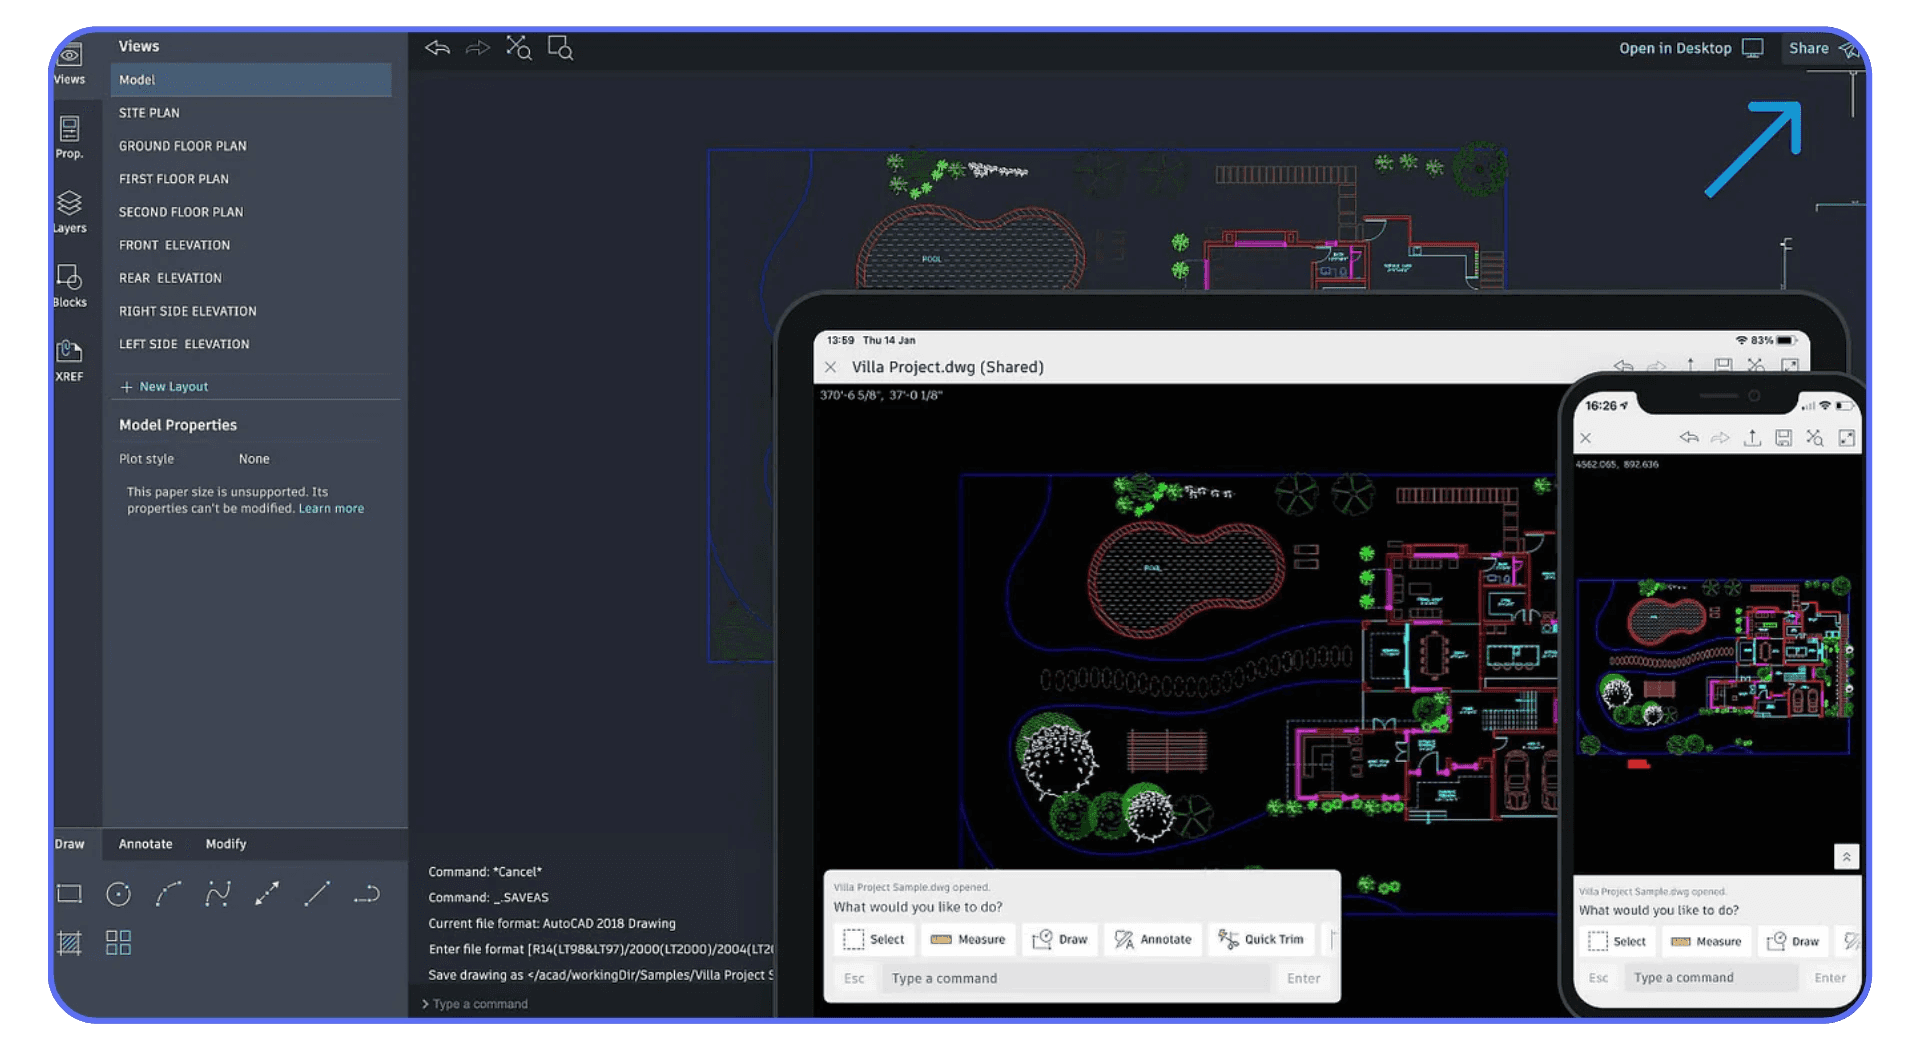The width and height of the screenshot is (1920, 1048).
Task: Switch to the Annotate tab
Action: point(145,844)
